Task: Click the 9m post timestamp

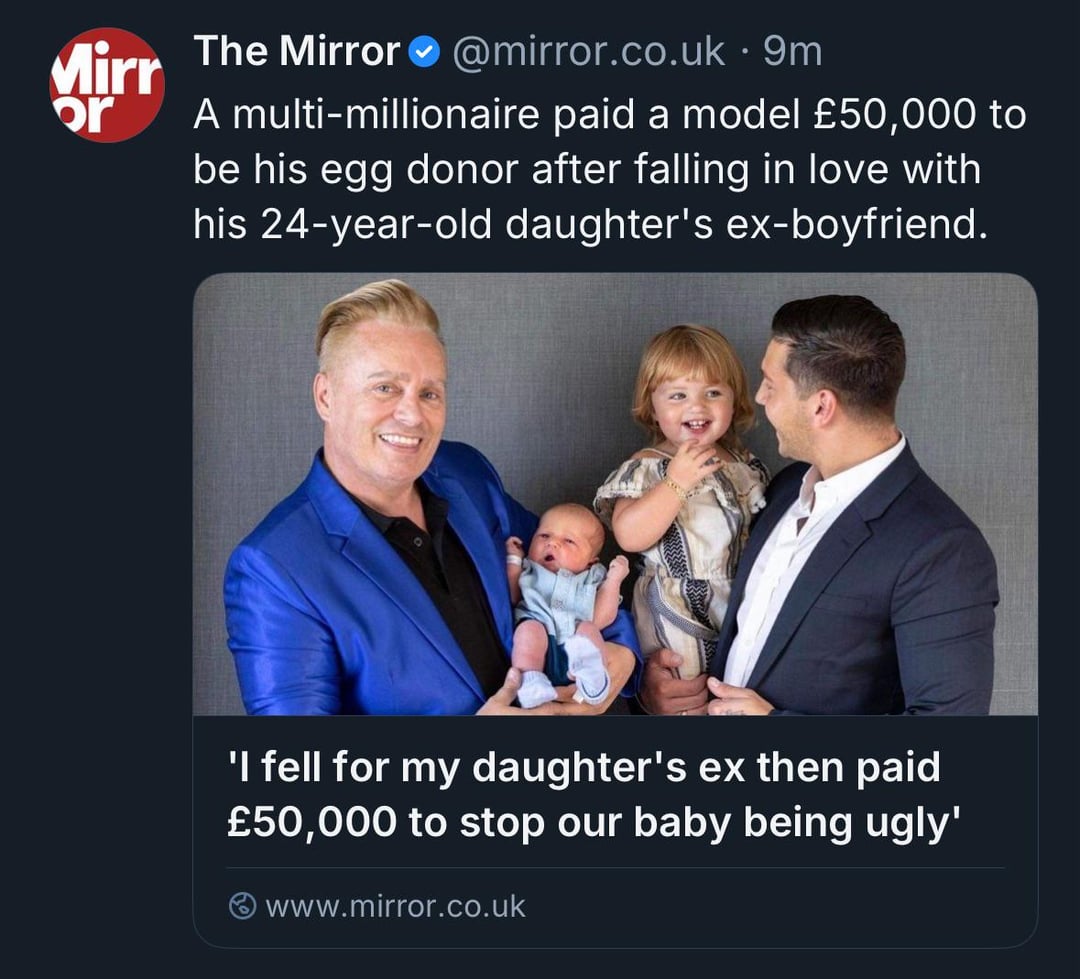Action: pyautogui.click(x=792, y=52)
